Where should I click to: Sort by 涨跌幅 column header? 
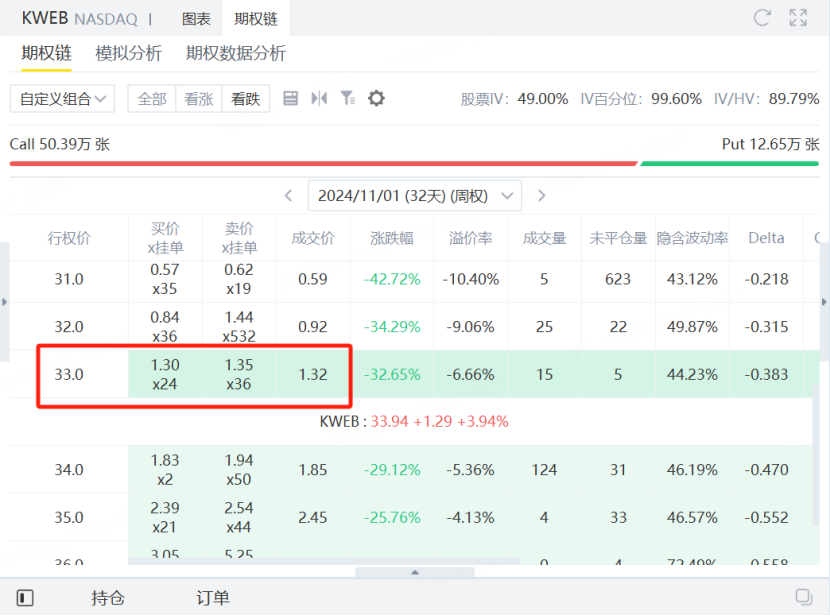[x=392, y=238]
